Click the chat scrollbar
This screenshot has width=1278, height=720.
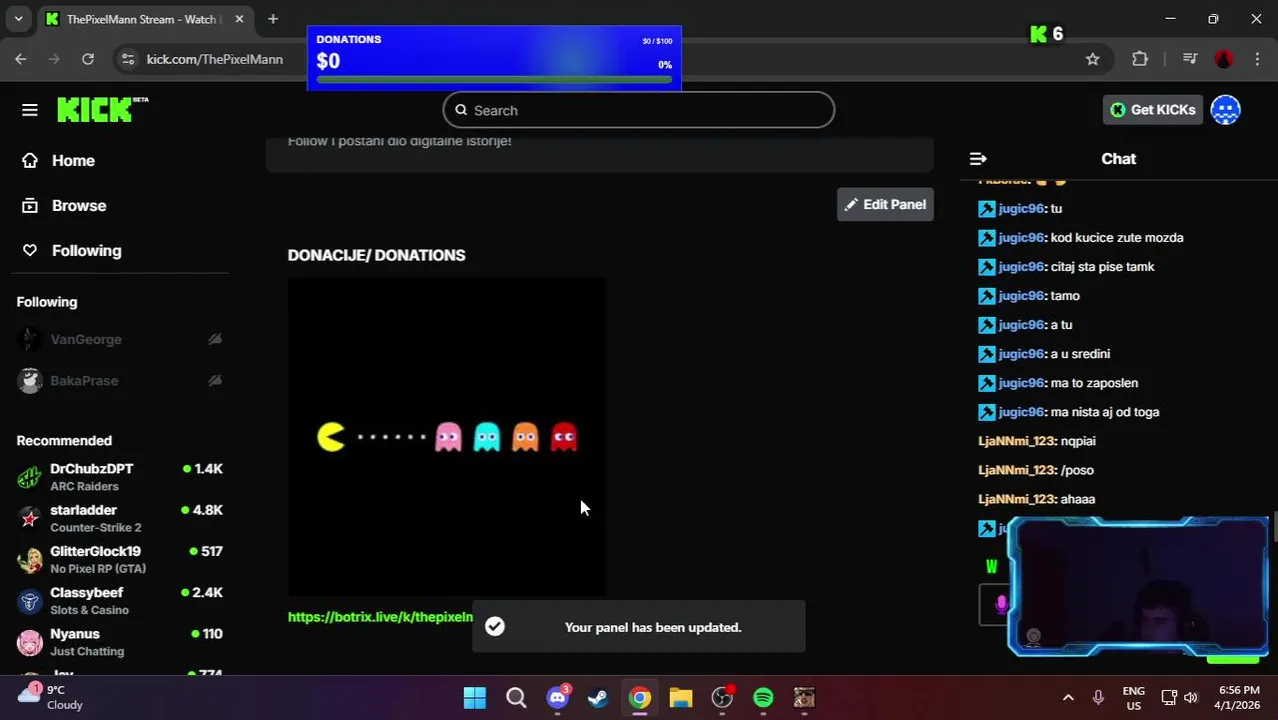pos(1274,528)
